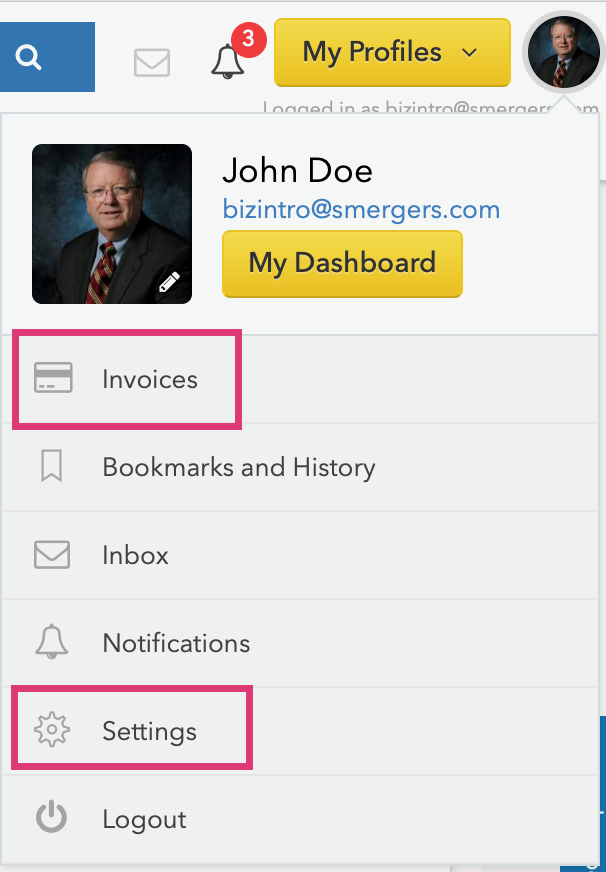This screenshot has width=606, height=872.
Task: Click the Inbox envelope icon in menu
Action: (x=52, y=555)
